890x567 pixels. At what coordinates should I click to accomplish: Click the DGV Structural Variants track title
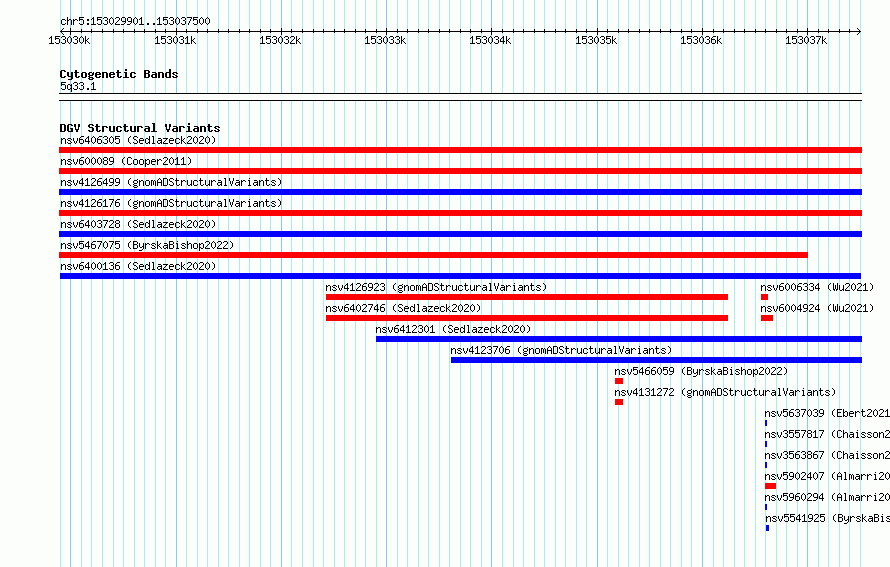(140, 128)
